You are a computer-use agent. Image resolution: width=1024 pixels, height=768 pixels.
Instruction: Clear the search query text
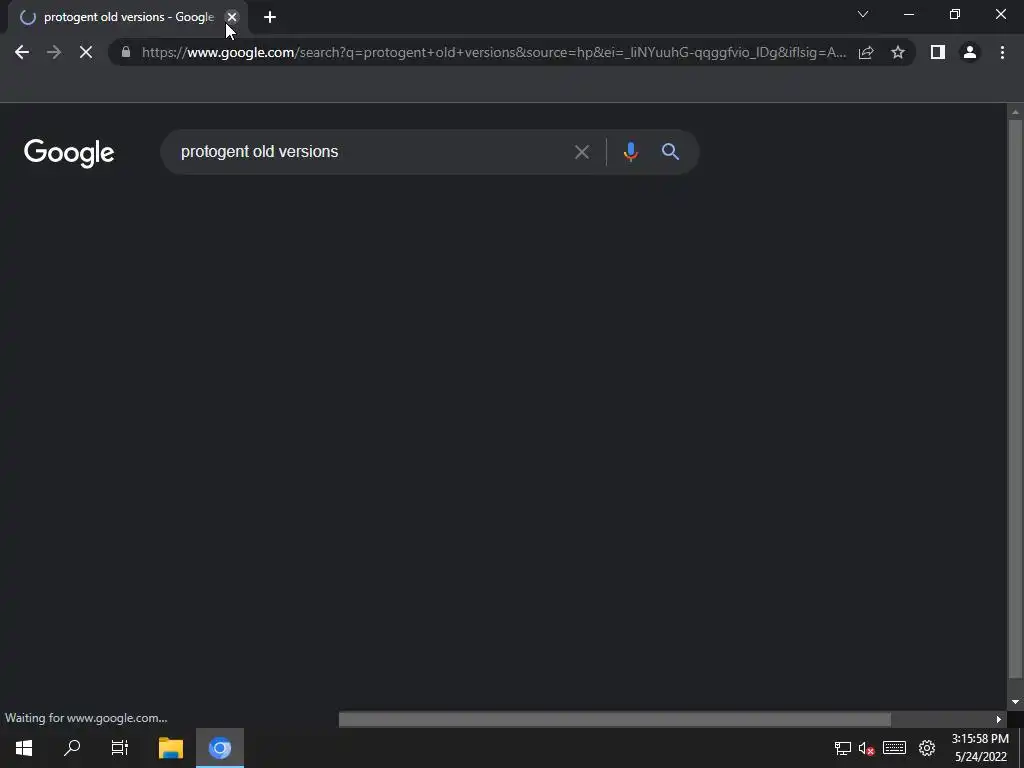pyautogui.click(x=582, y=152)
